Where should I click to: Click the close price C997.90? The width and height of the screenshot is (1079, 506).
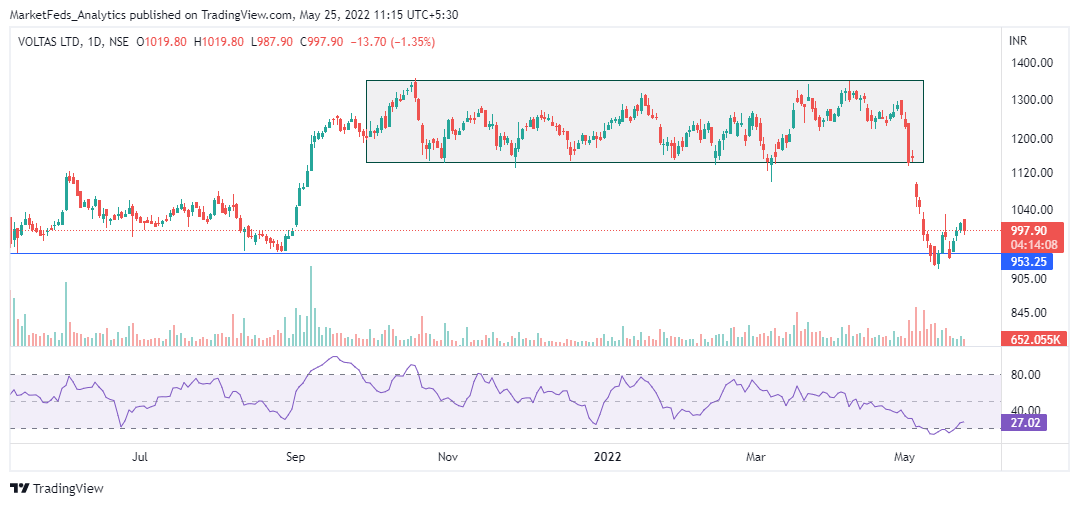point(323,42)
